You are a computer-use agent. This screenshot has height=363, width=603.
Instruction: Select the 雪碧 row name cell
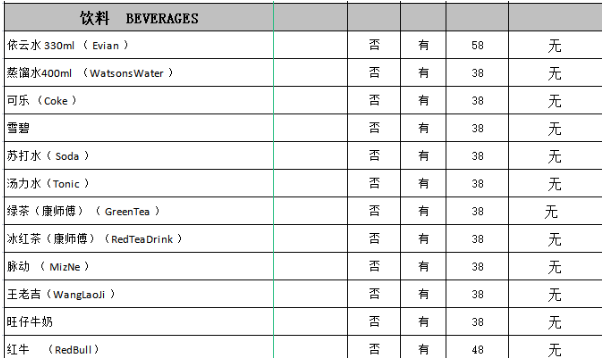pos(139,128)
